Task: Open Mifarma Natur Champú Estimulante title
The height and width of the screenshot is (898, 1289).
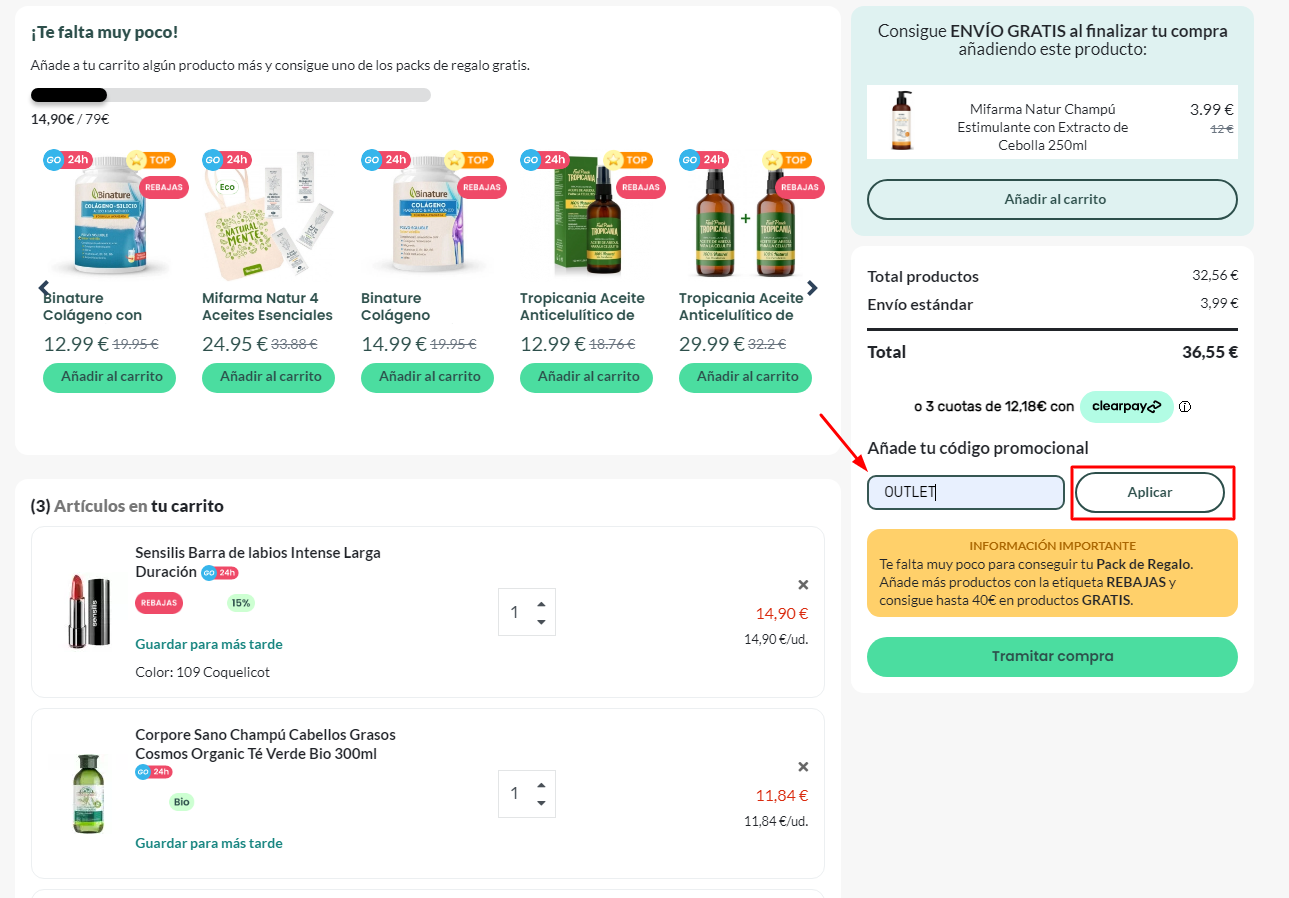Action: [x=1043, y=127]
